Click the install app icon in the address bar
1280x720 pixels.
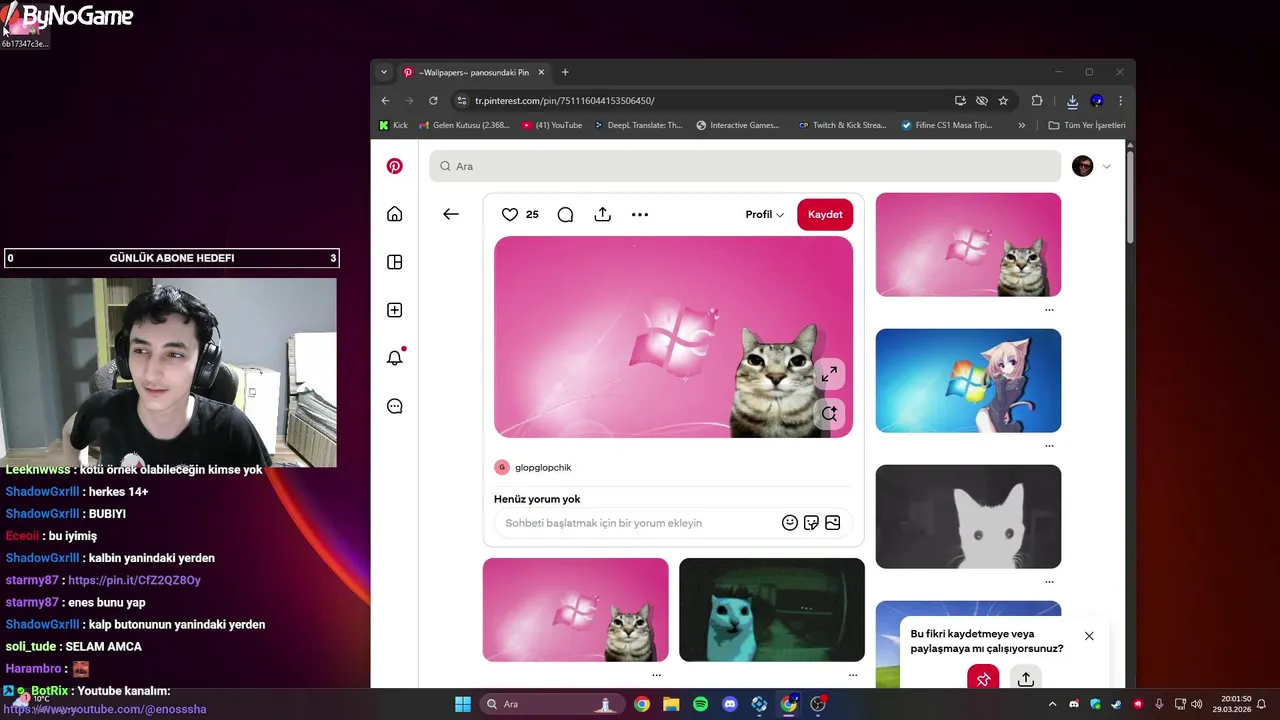coord(960,101)
